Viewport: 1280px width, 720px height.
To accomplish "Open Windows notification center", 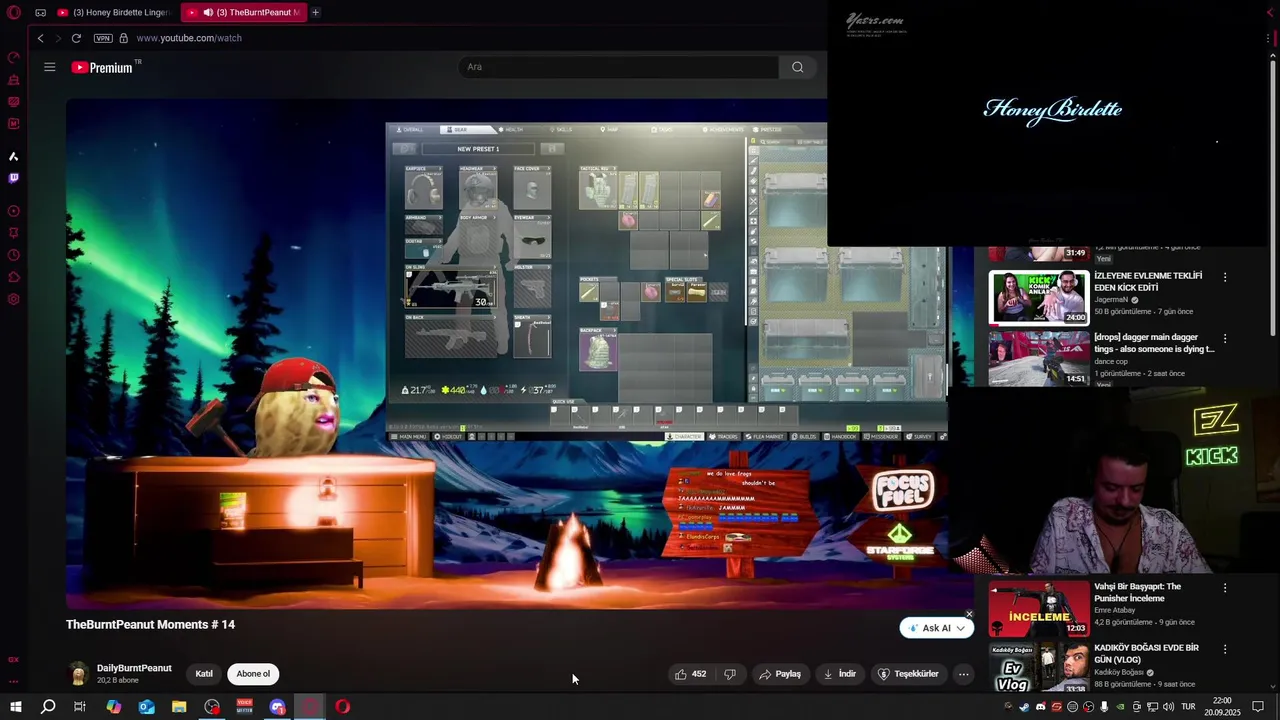I will tap(1258, 707).
